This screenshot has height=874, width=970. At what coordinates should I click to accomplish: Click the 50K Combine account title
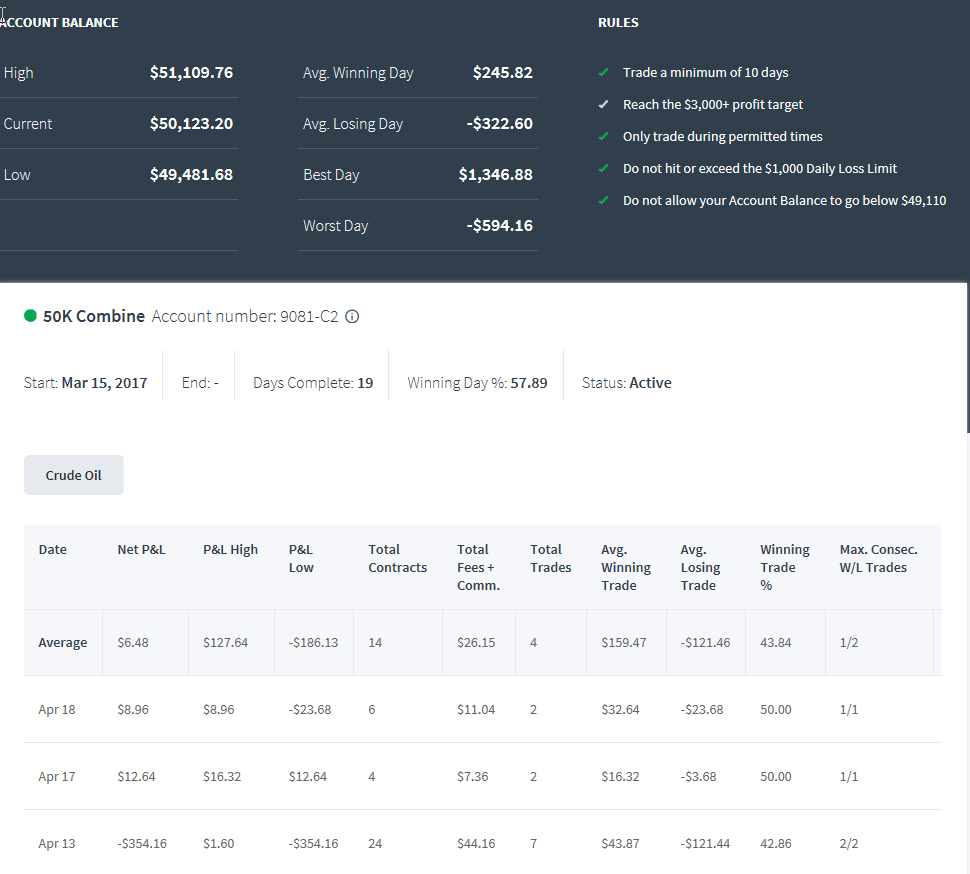[x=94, y=316]
